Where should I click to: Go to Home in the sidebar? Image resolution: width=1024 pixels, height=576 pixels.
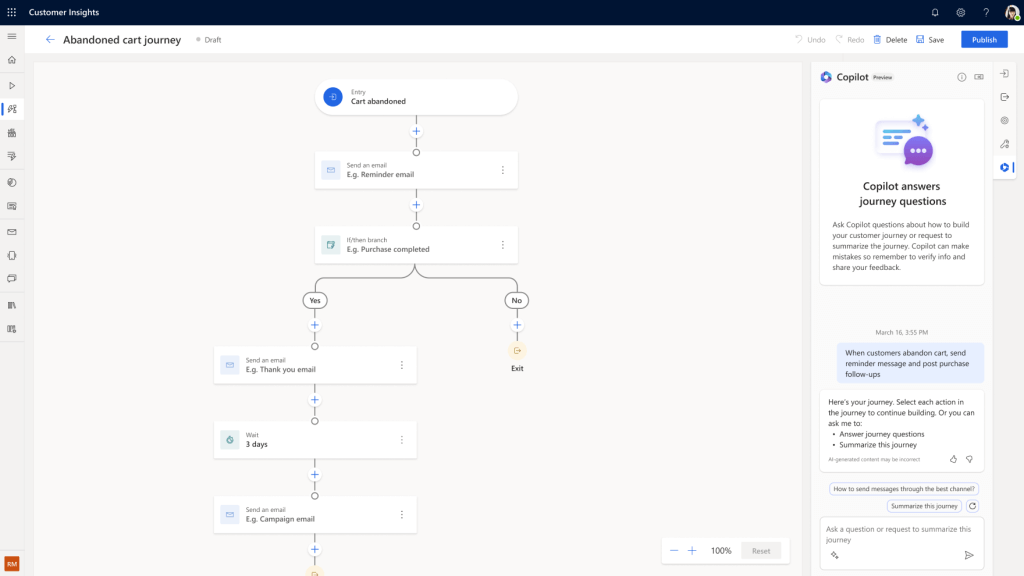[x=12, y=60]
